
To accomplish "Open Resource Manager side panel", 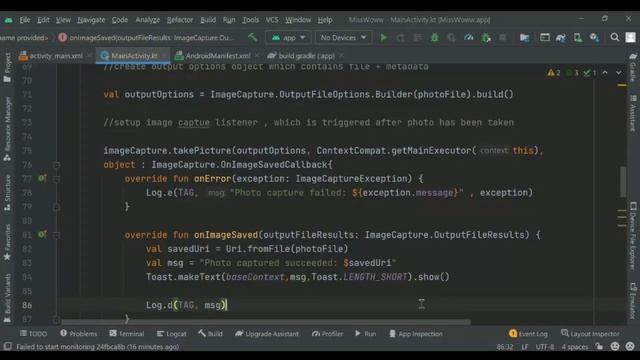I will [x=7, y=129].
